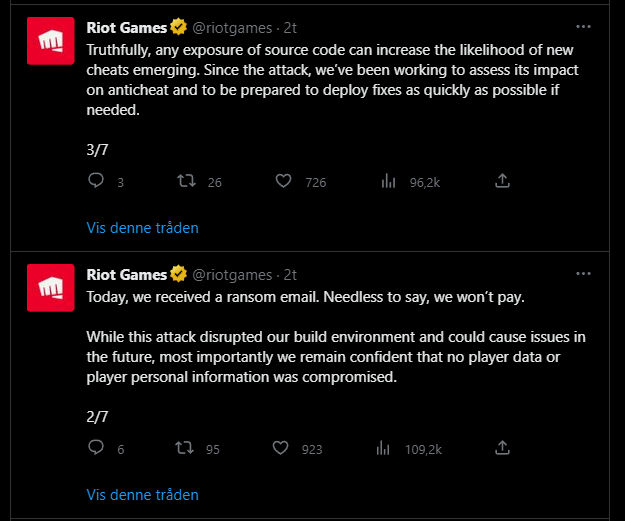625x521 pixels.
Task: Click the 2t timestamp on second tweet
Action: click(290, 275)
